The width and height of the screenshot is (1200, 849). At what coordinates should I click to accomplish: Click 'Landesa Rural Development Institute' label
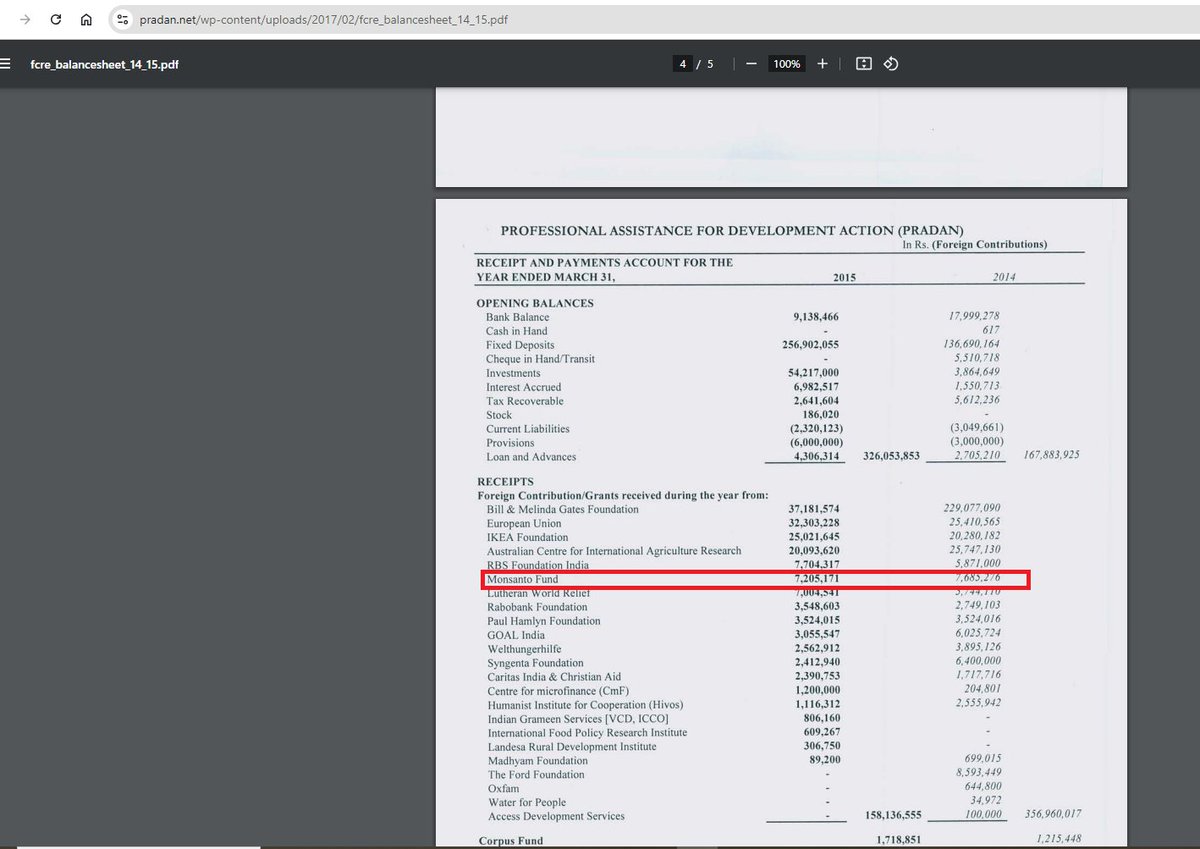tap(571, 747)
